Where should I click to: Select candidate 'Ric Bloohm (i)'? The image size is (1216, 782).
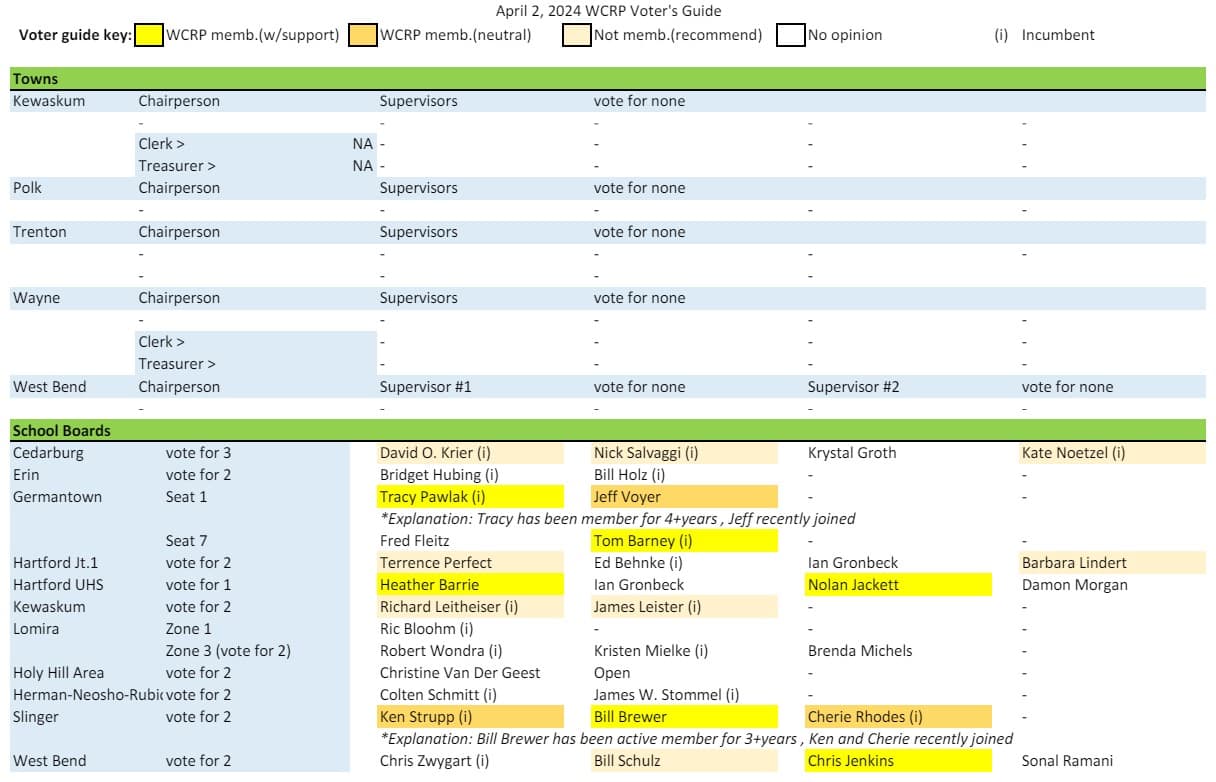pyautogui.click(x=425, y=628)
